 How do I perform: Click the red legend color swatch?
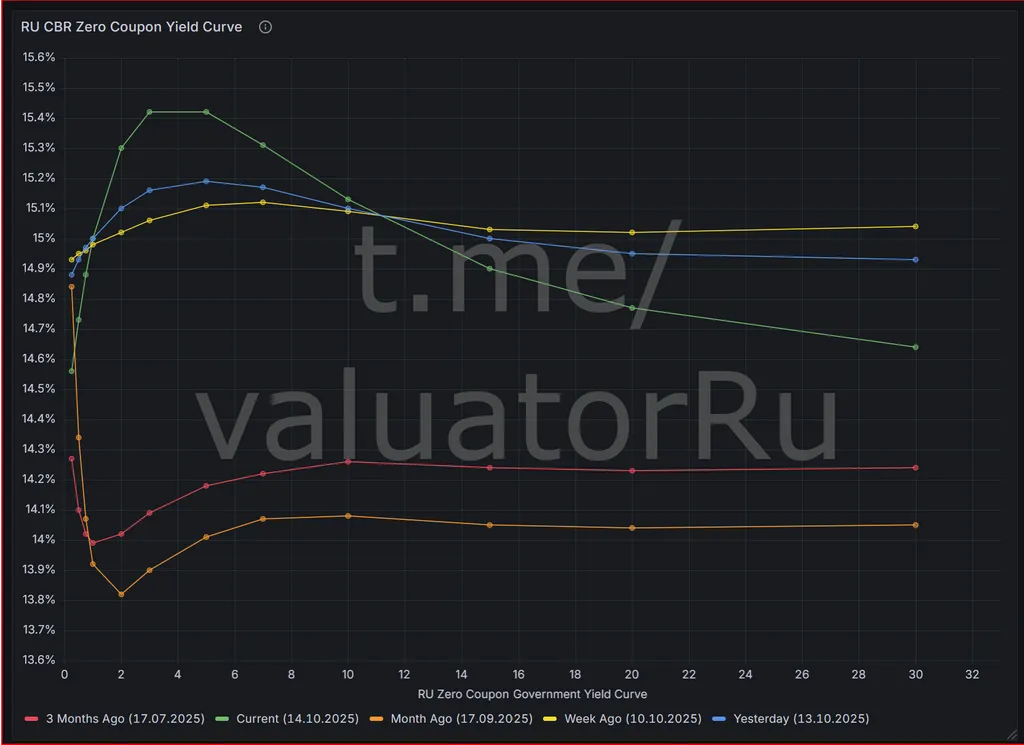coord(31,719)
